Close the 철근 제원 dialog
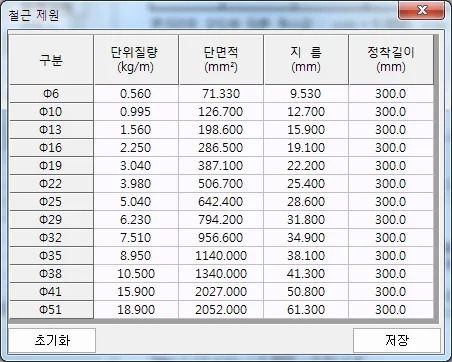452x362 pixels. click(x=422, y=10)
